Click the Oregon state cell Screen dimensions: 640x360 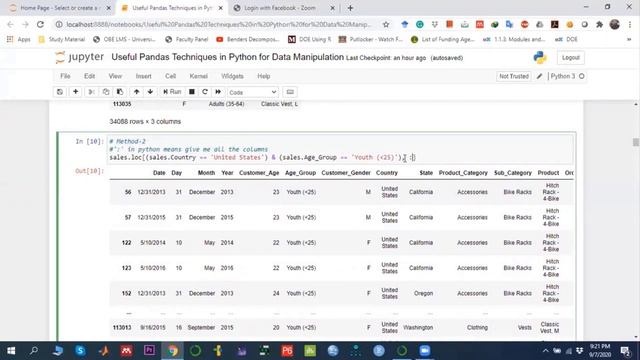[x=423, y=293]
